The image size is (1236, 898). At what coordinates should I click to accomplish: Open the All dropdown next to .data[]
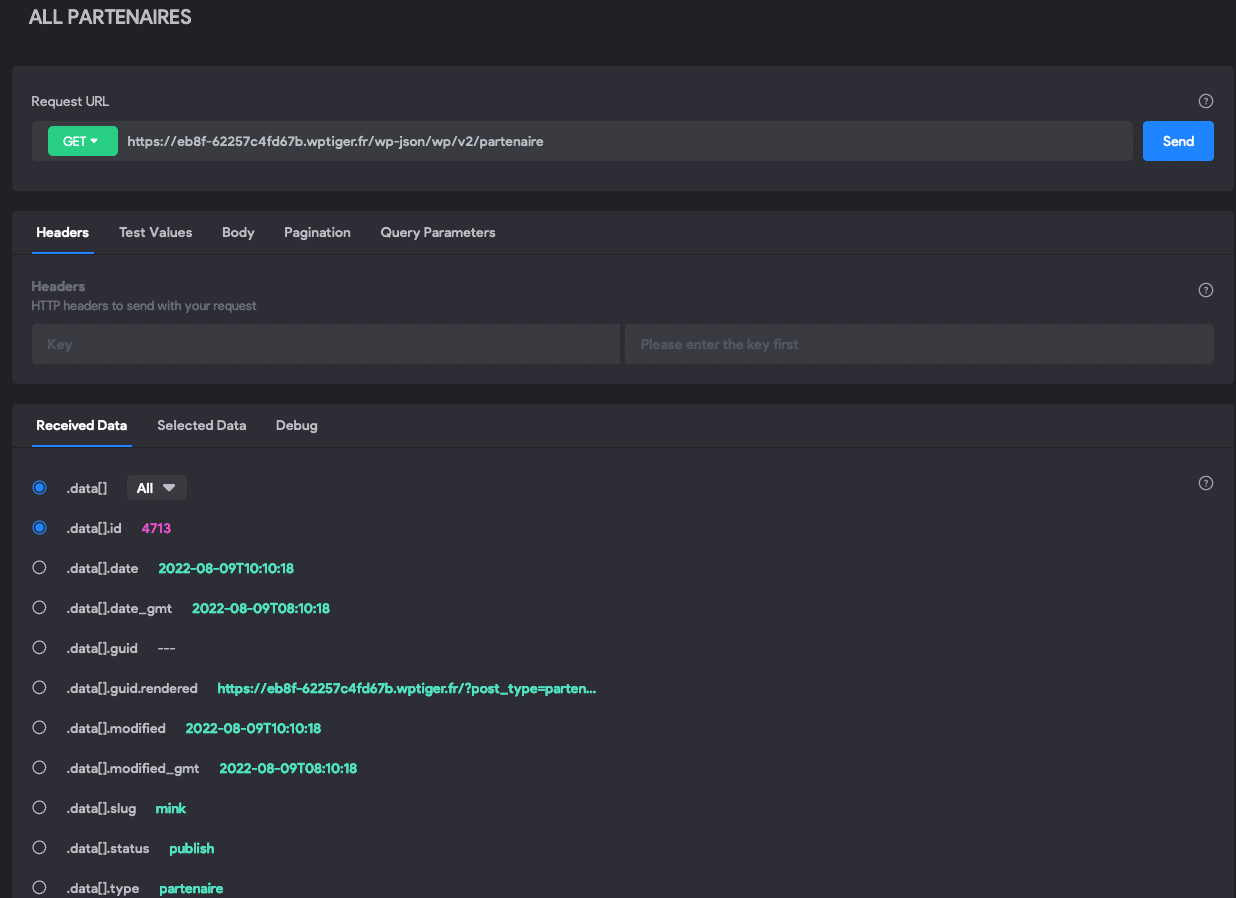pyautogui.click(x=156, y=488)
